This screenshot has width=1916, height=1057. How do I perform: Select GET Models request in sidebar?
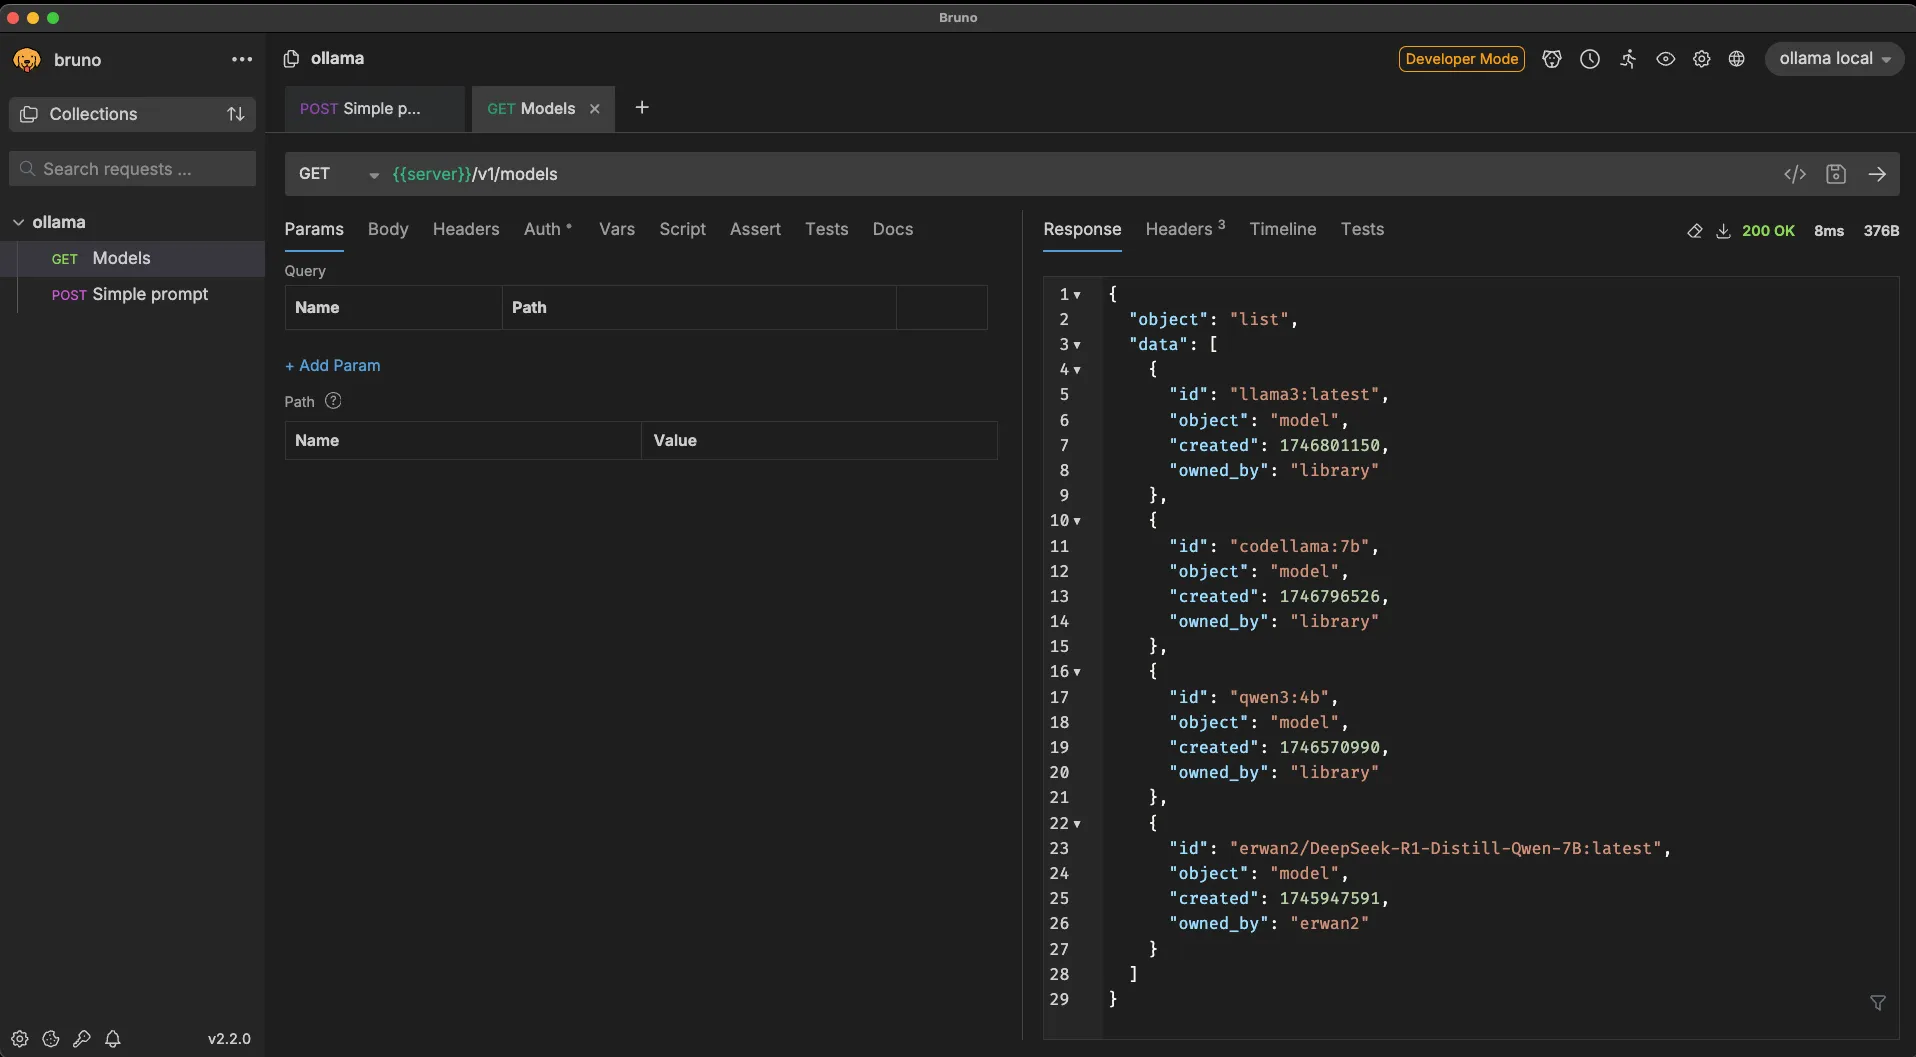point(132,259)
